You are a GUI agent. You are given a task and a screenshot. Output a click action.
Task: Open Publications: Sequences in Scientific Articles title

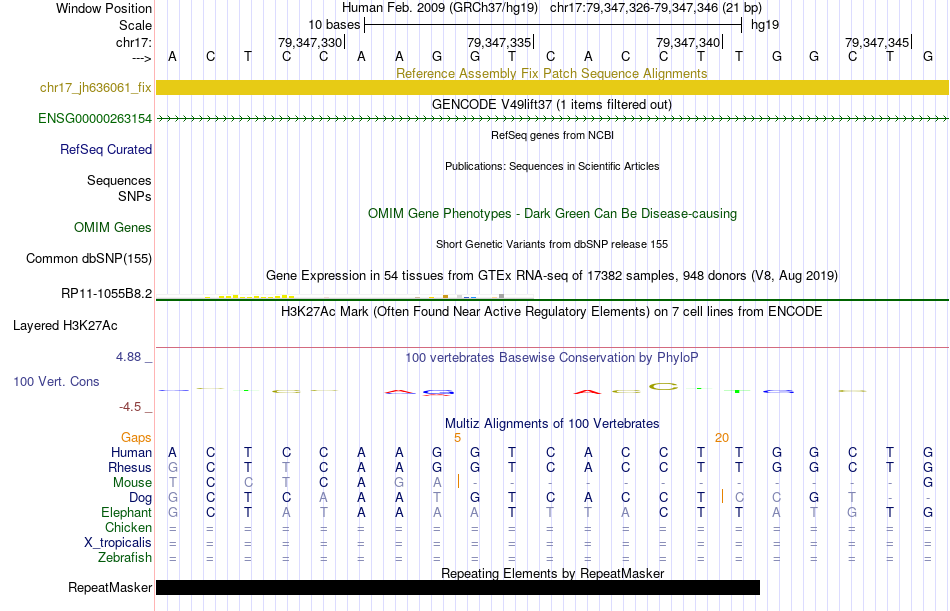552,166
